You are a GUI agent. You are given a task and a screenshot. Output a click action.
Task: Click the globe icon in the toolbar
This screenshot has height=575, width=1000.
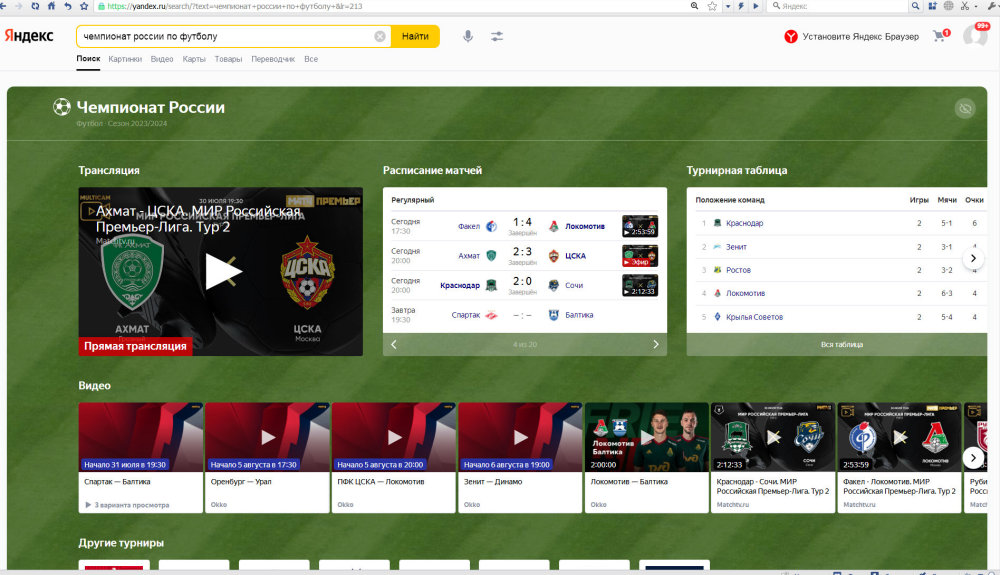coord(949,6)
